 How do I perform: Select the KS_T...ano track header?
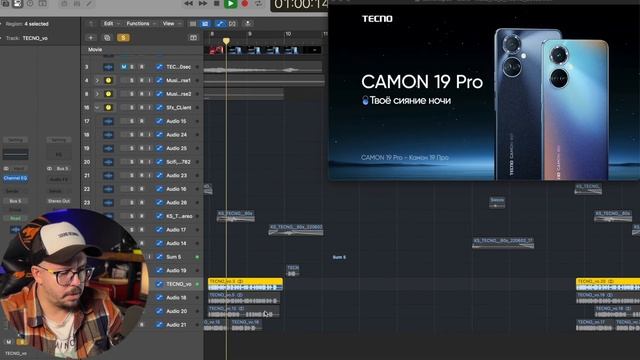click(x=179, y=216)
